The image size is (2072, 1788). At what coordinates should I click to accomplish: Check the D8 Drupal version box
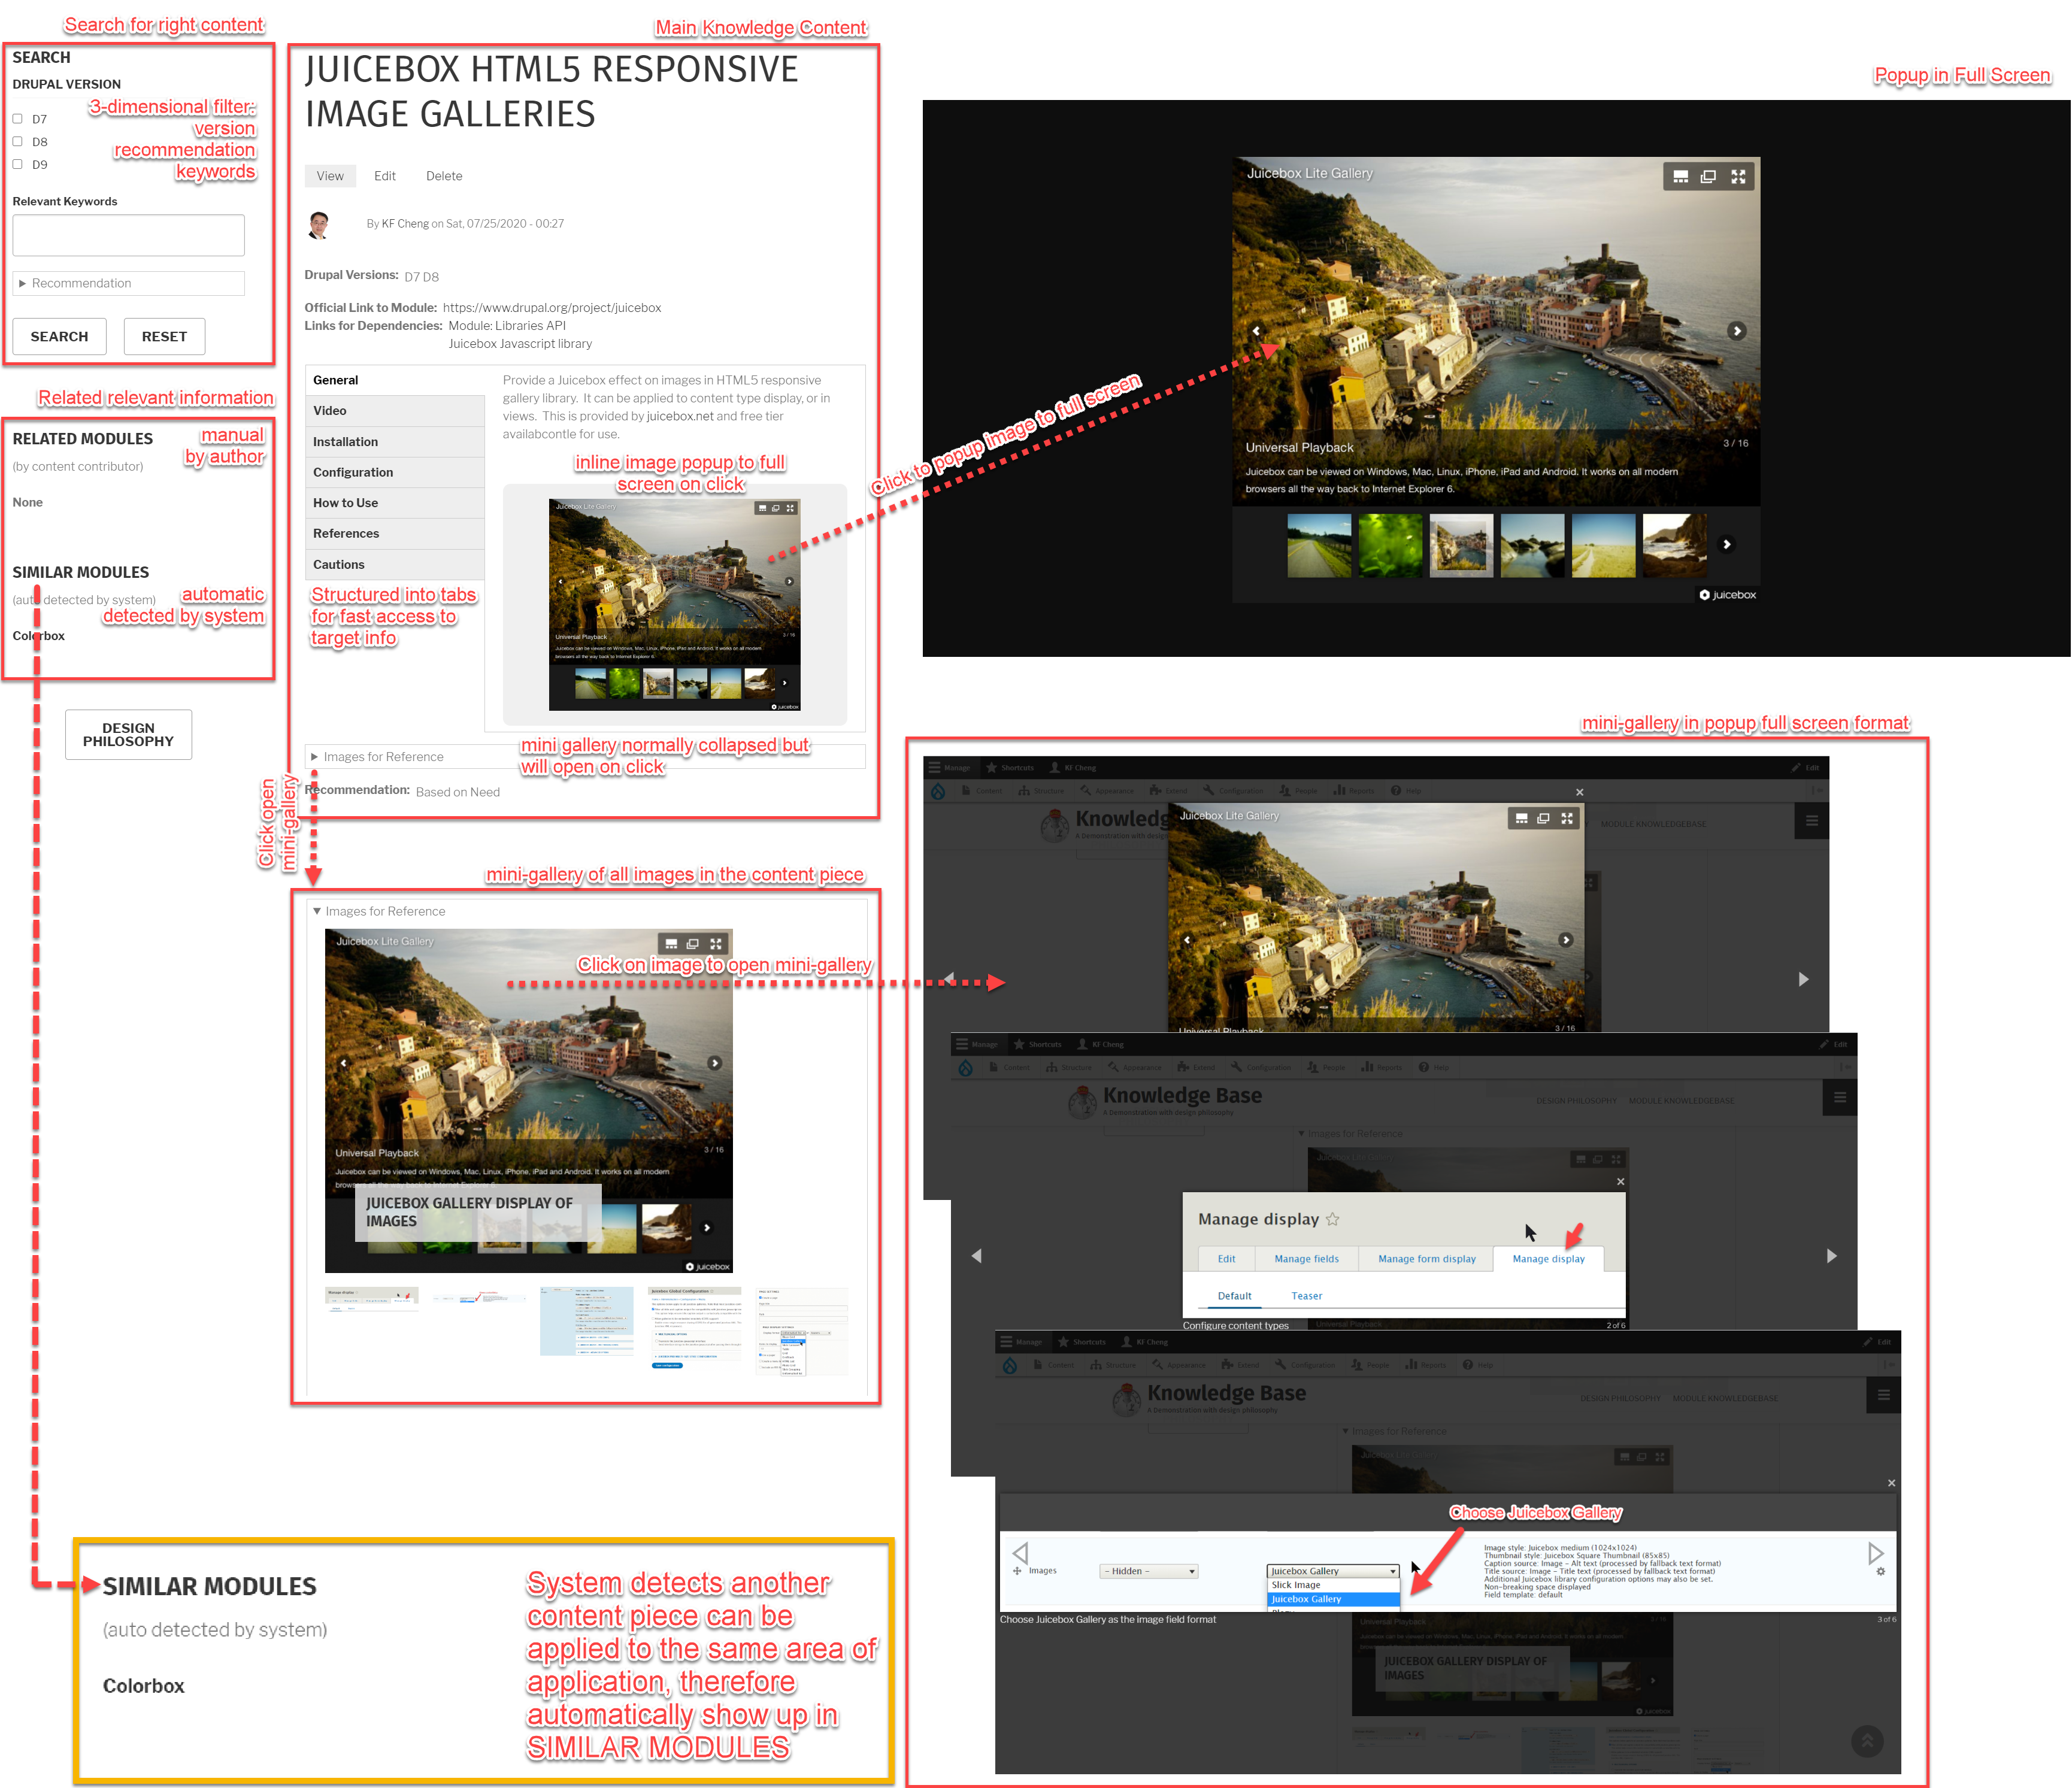(17, 142)
